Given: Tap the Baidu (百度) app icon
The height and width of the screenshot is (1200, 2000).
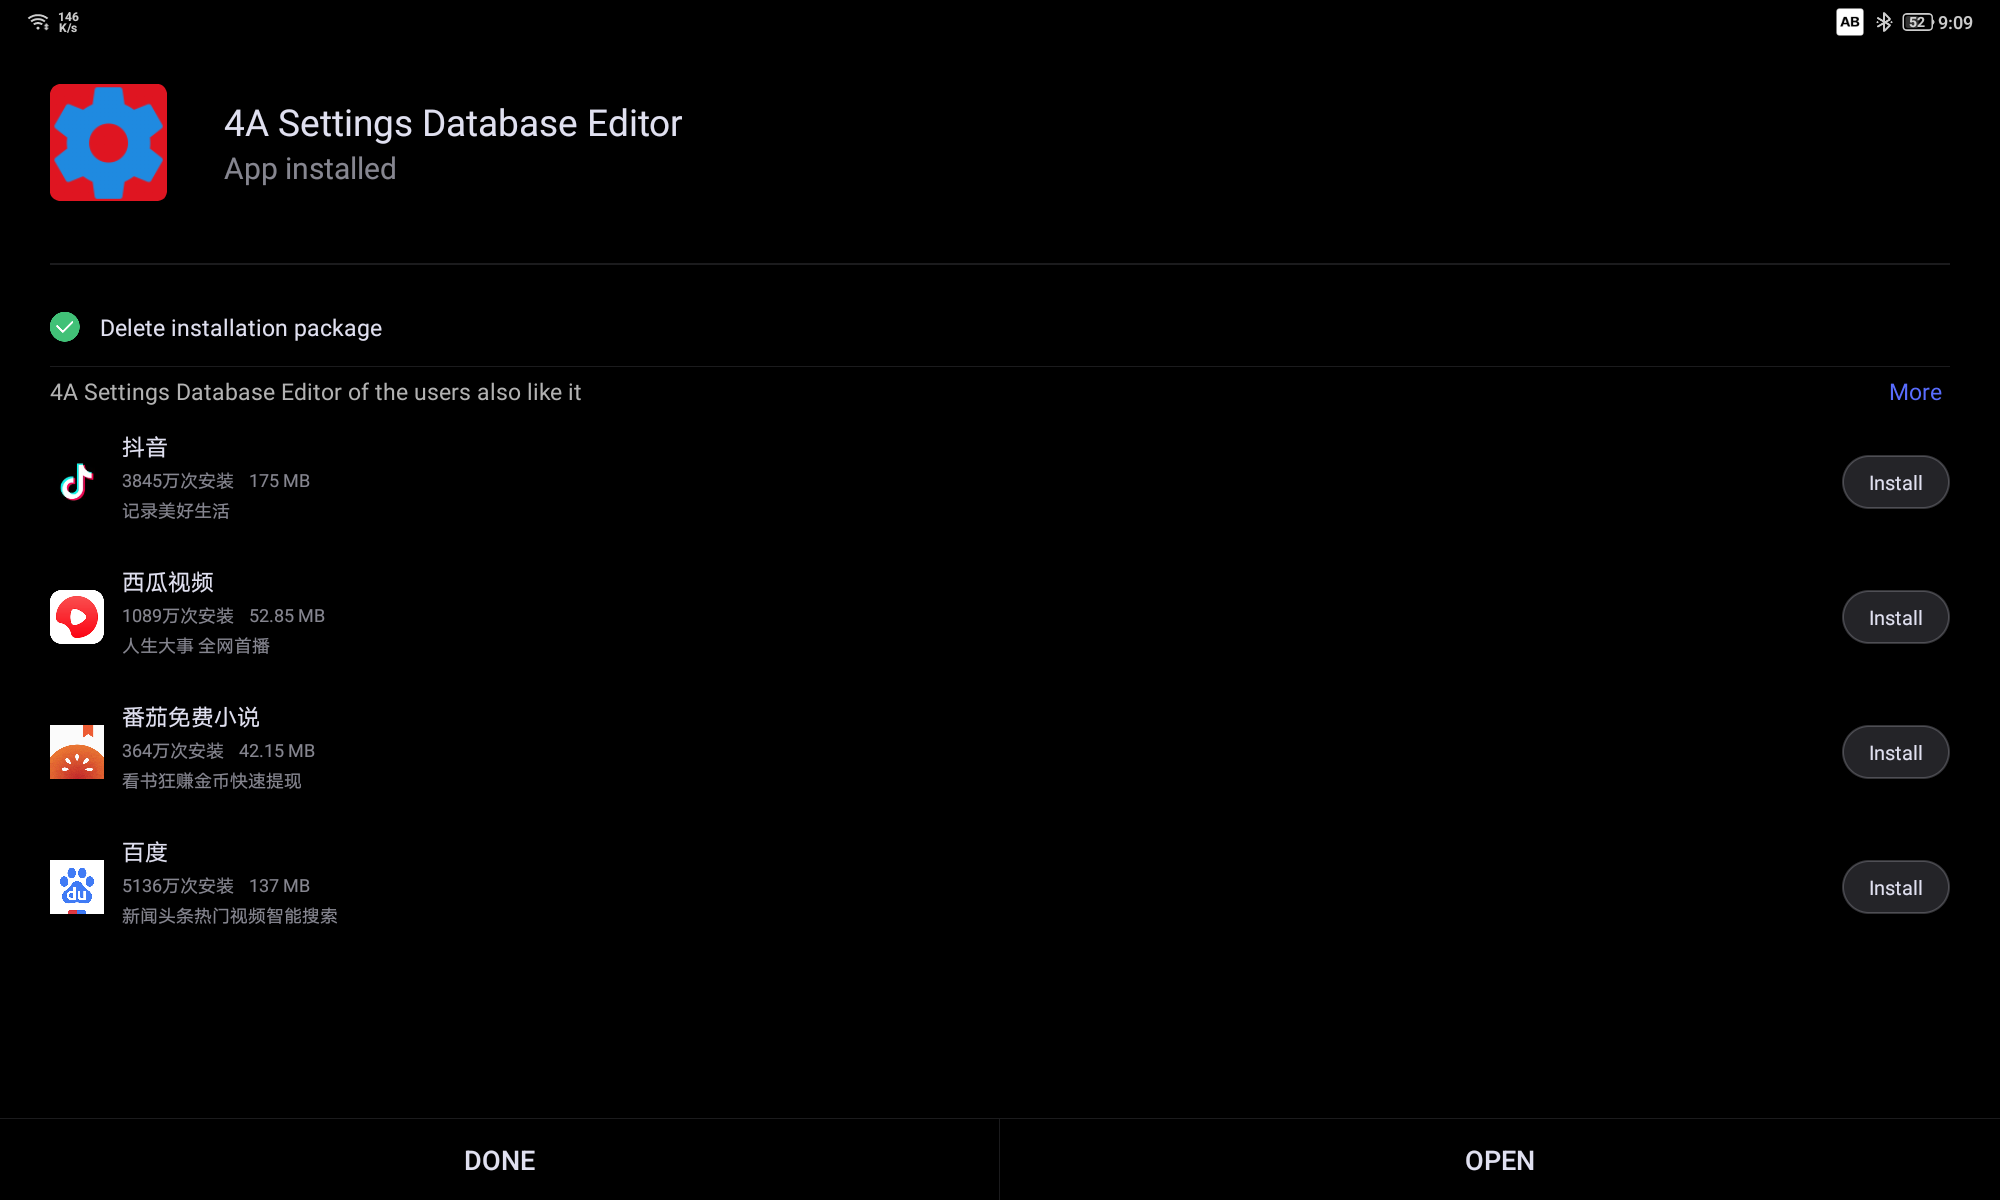Looking at the screenshot, I should point(77,887).
